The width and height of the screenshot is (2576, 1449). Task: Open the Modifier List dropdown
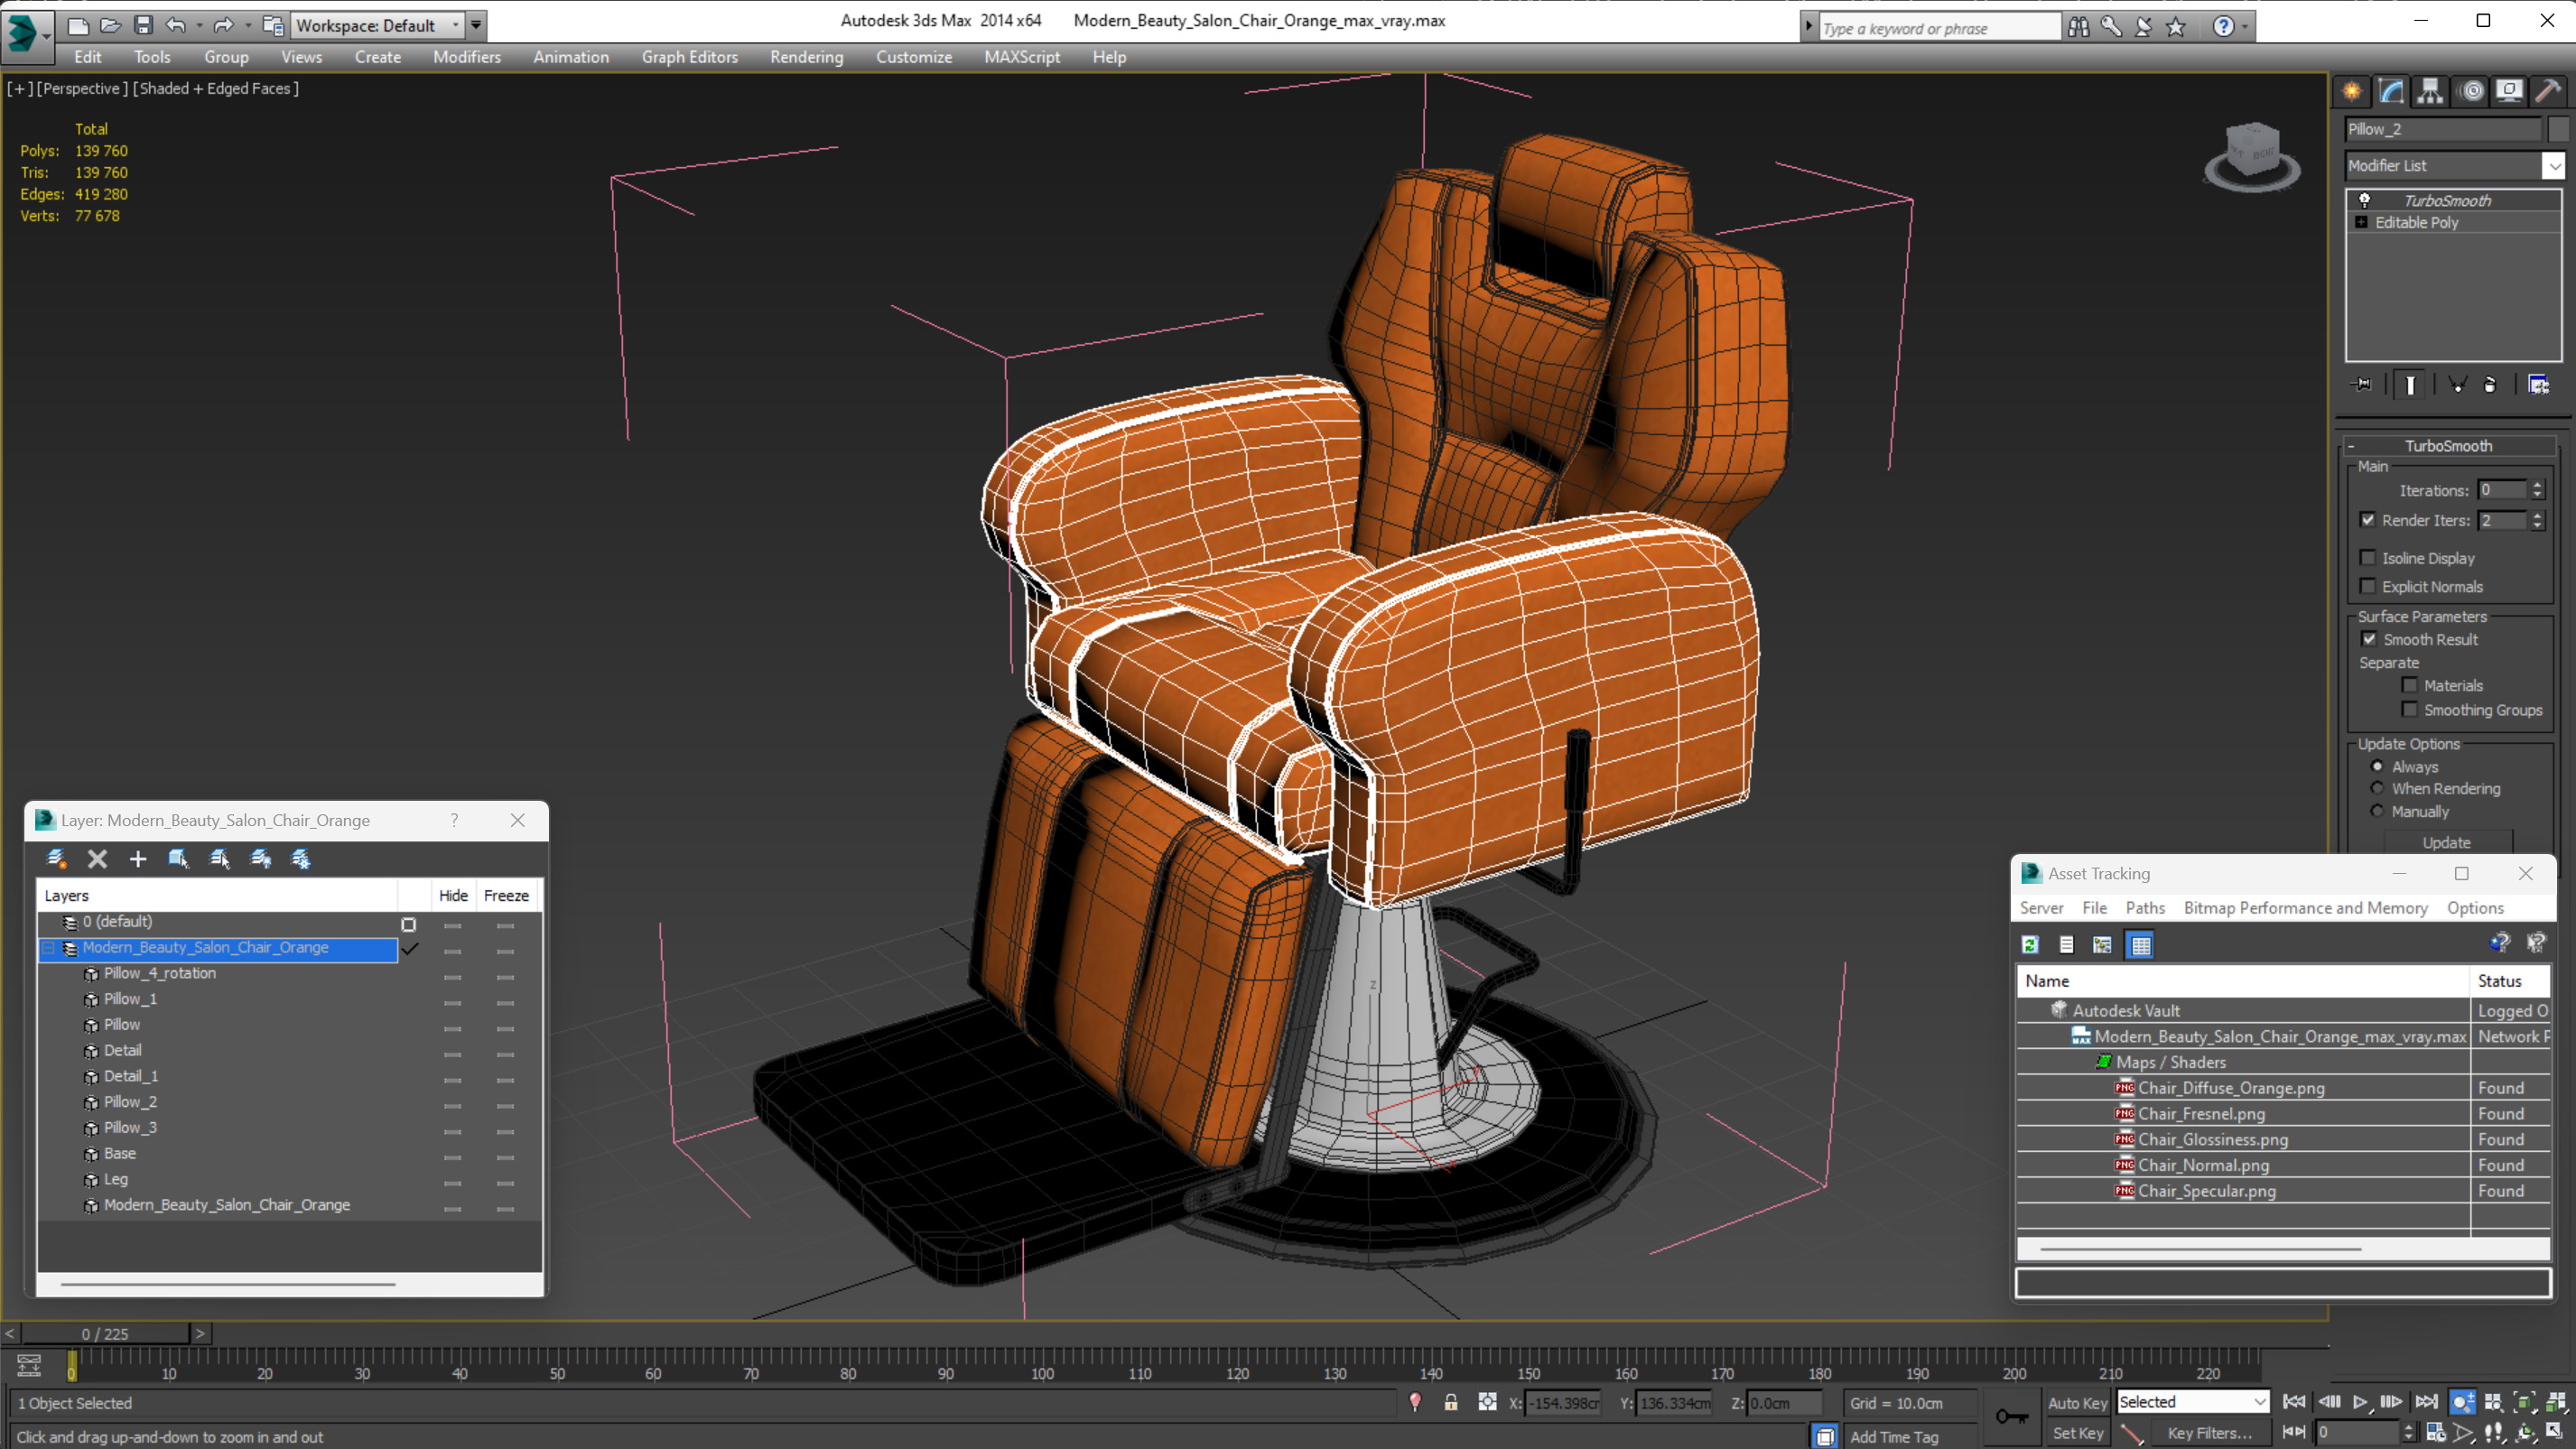click(2553, 166)
